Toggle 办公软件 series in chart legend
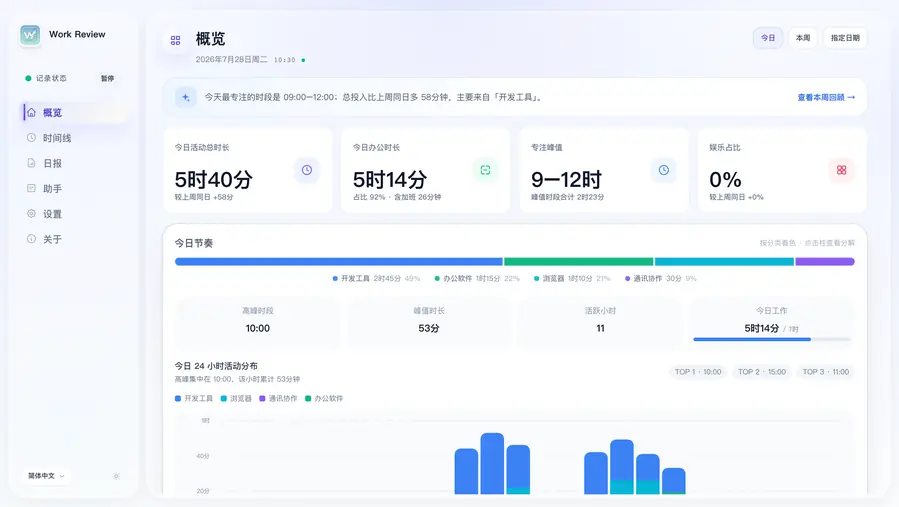The width and height of the screenshot is (899, 507). click(x=324, y=398)
